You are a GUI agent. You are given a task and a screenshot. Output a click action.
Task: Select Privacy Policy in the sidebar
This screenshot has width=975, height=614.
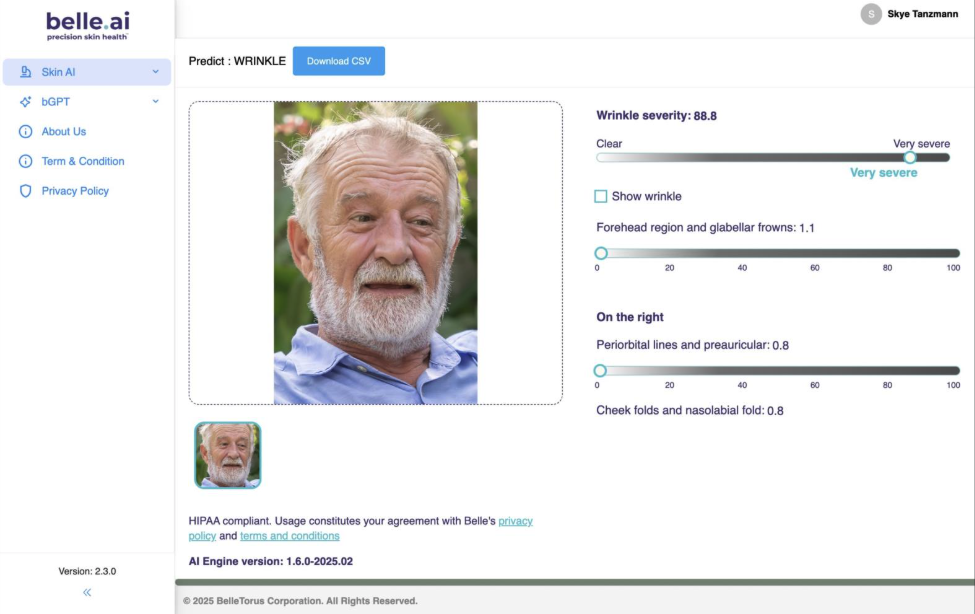(75, 191)
